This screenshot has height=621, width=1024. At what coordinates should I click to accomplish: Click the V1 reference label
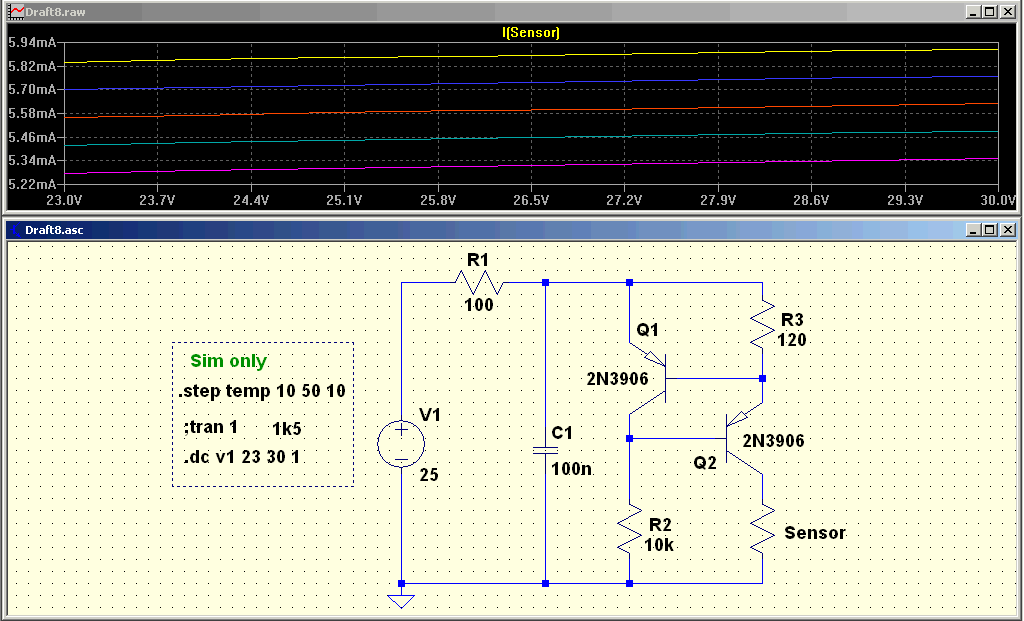pyautogui.click(x=430, y=415)
